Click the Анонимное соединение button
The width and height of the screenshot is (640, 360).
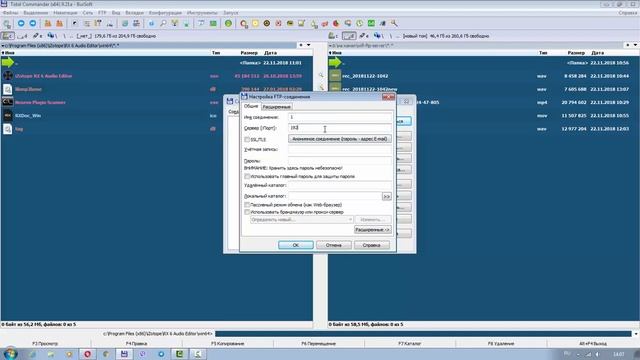point(340,139)
